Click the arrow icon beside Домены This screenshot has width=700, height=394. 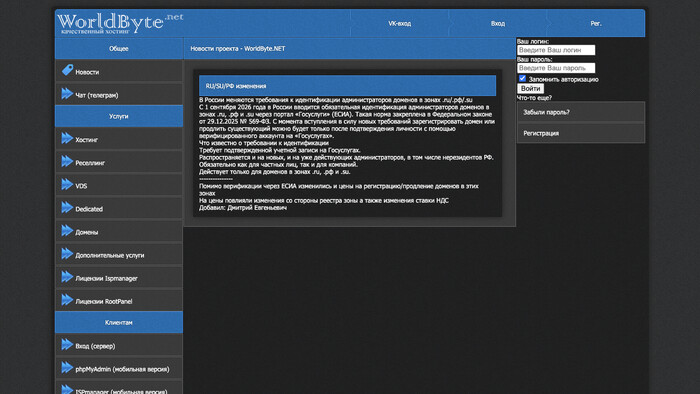[67, 231]
